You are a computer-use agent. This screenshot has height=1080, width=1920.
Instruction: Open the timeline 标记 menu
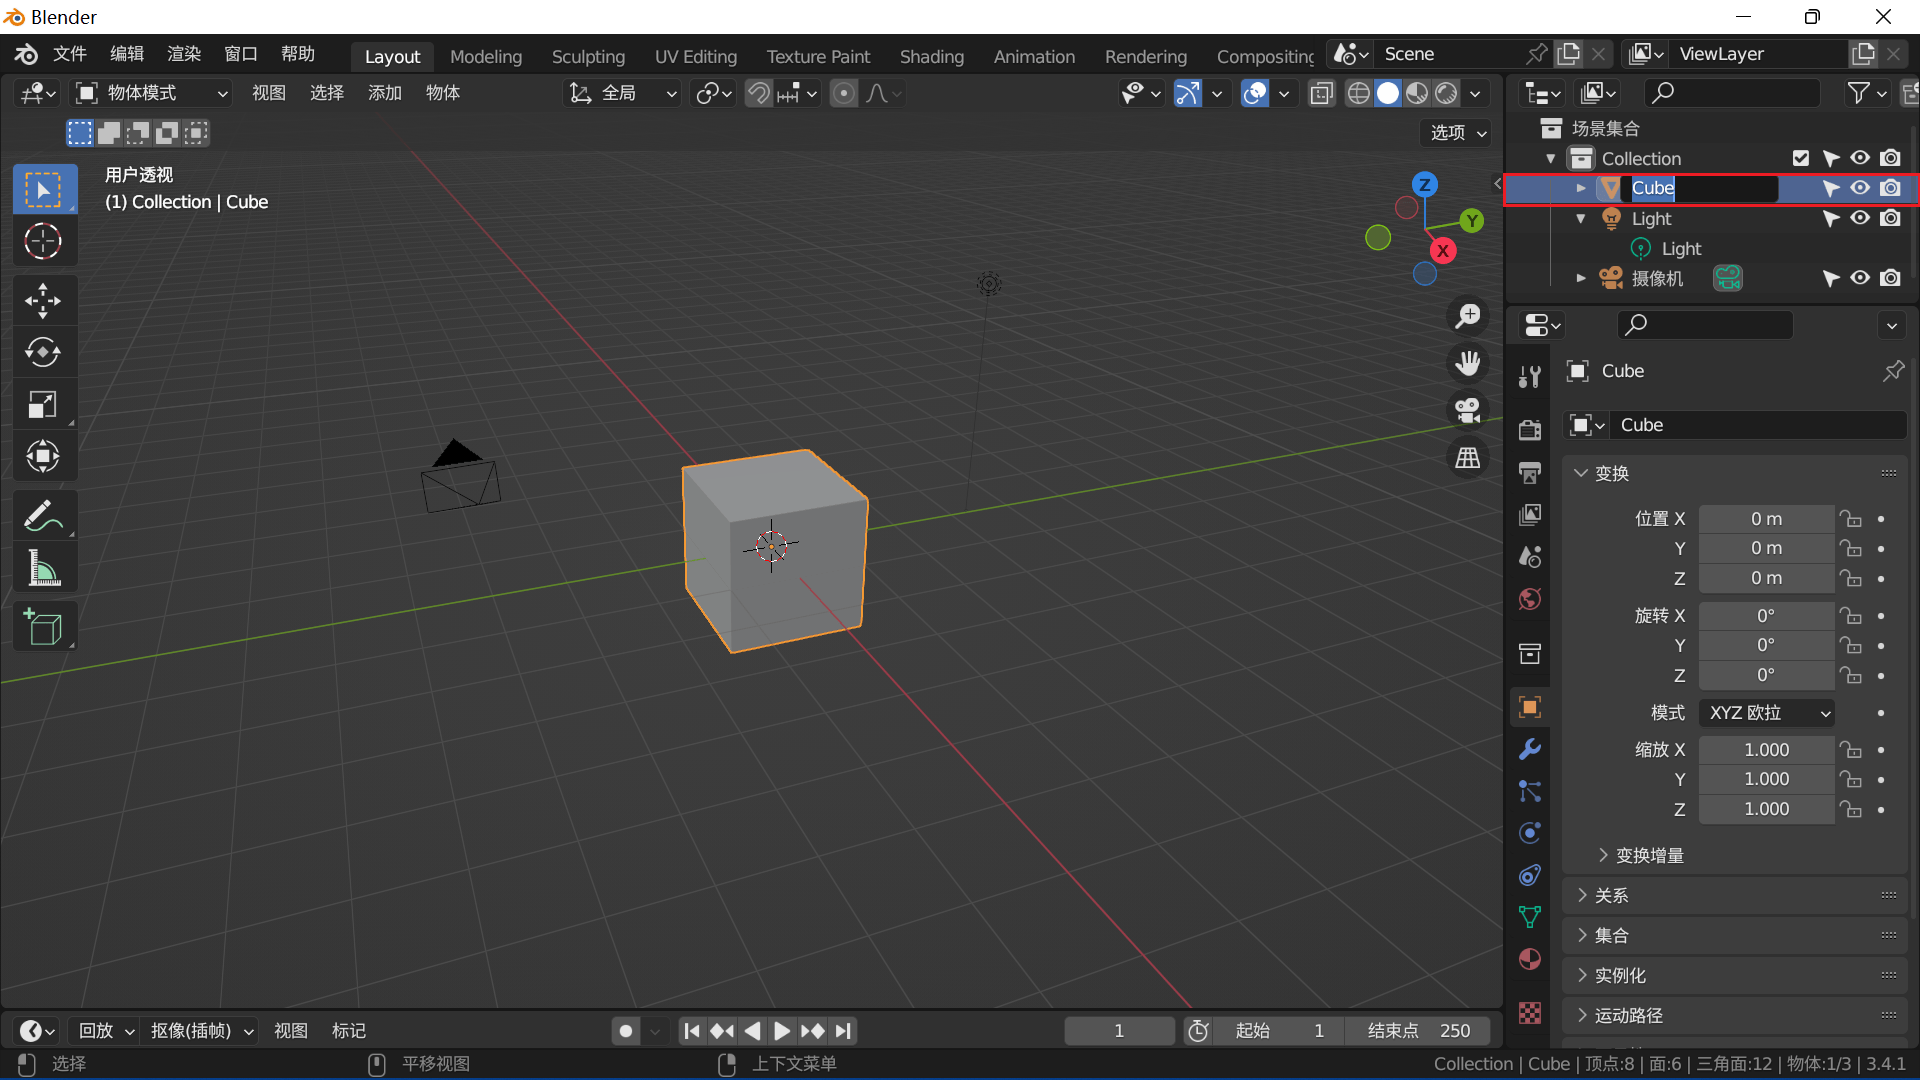coord(349,1031)
